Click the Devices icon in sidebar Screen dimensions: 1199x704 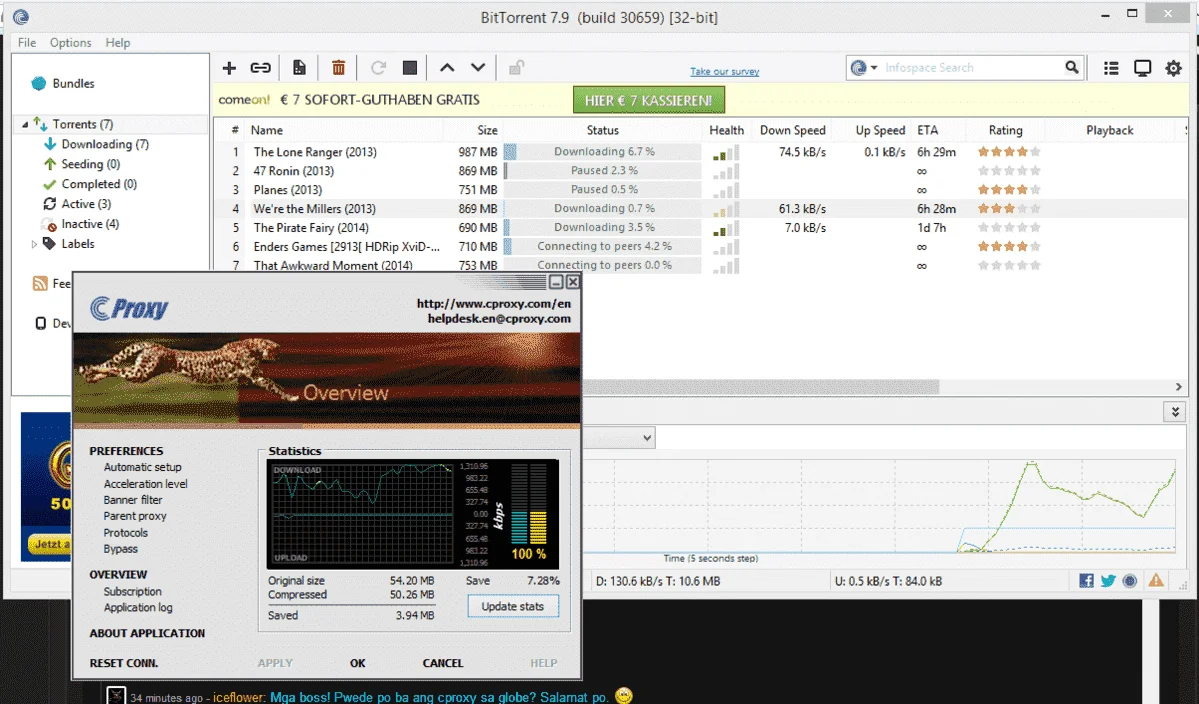pyautogui.click(x=41, y=323)
